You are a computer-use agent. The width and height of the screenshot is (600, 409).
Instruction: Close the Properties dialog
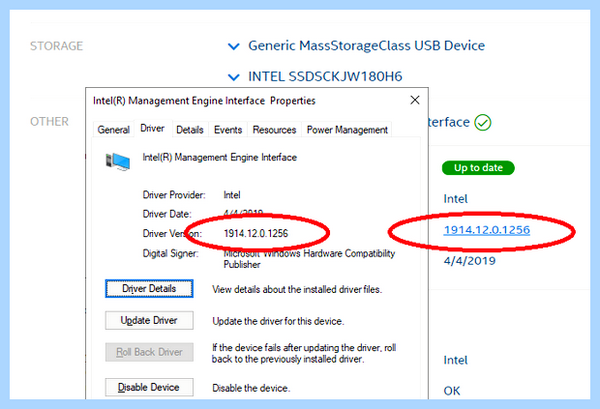click(x=415, y=100)
